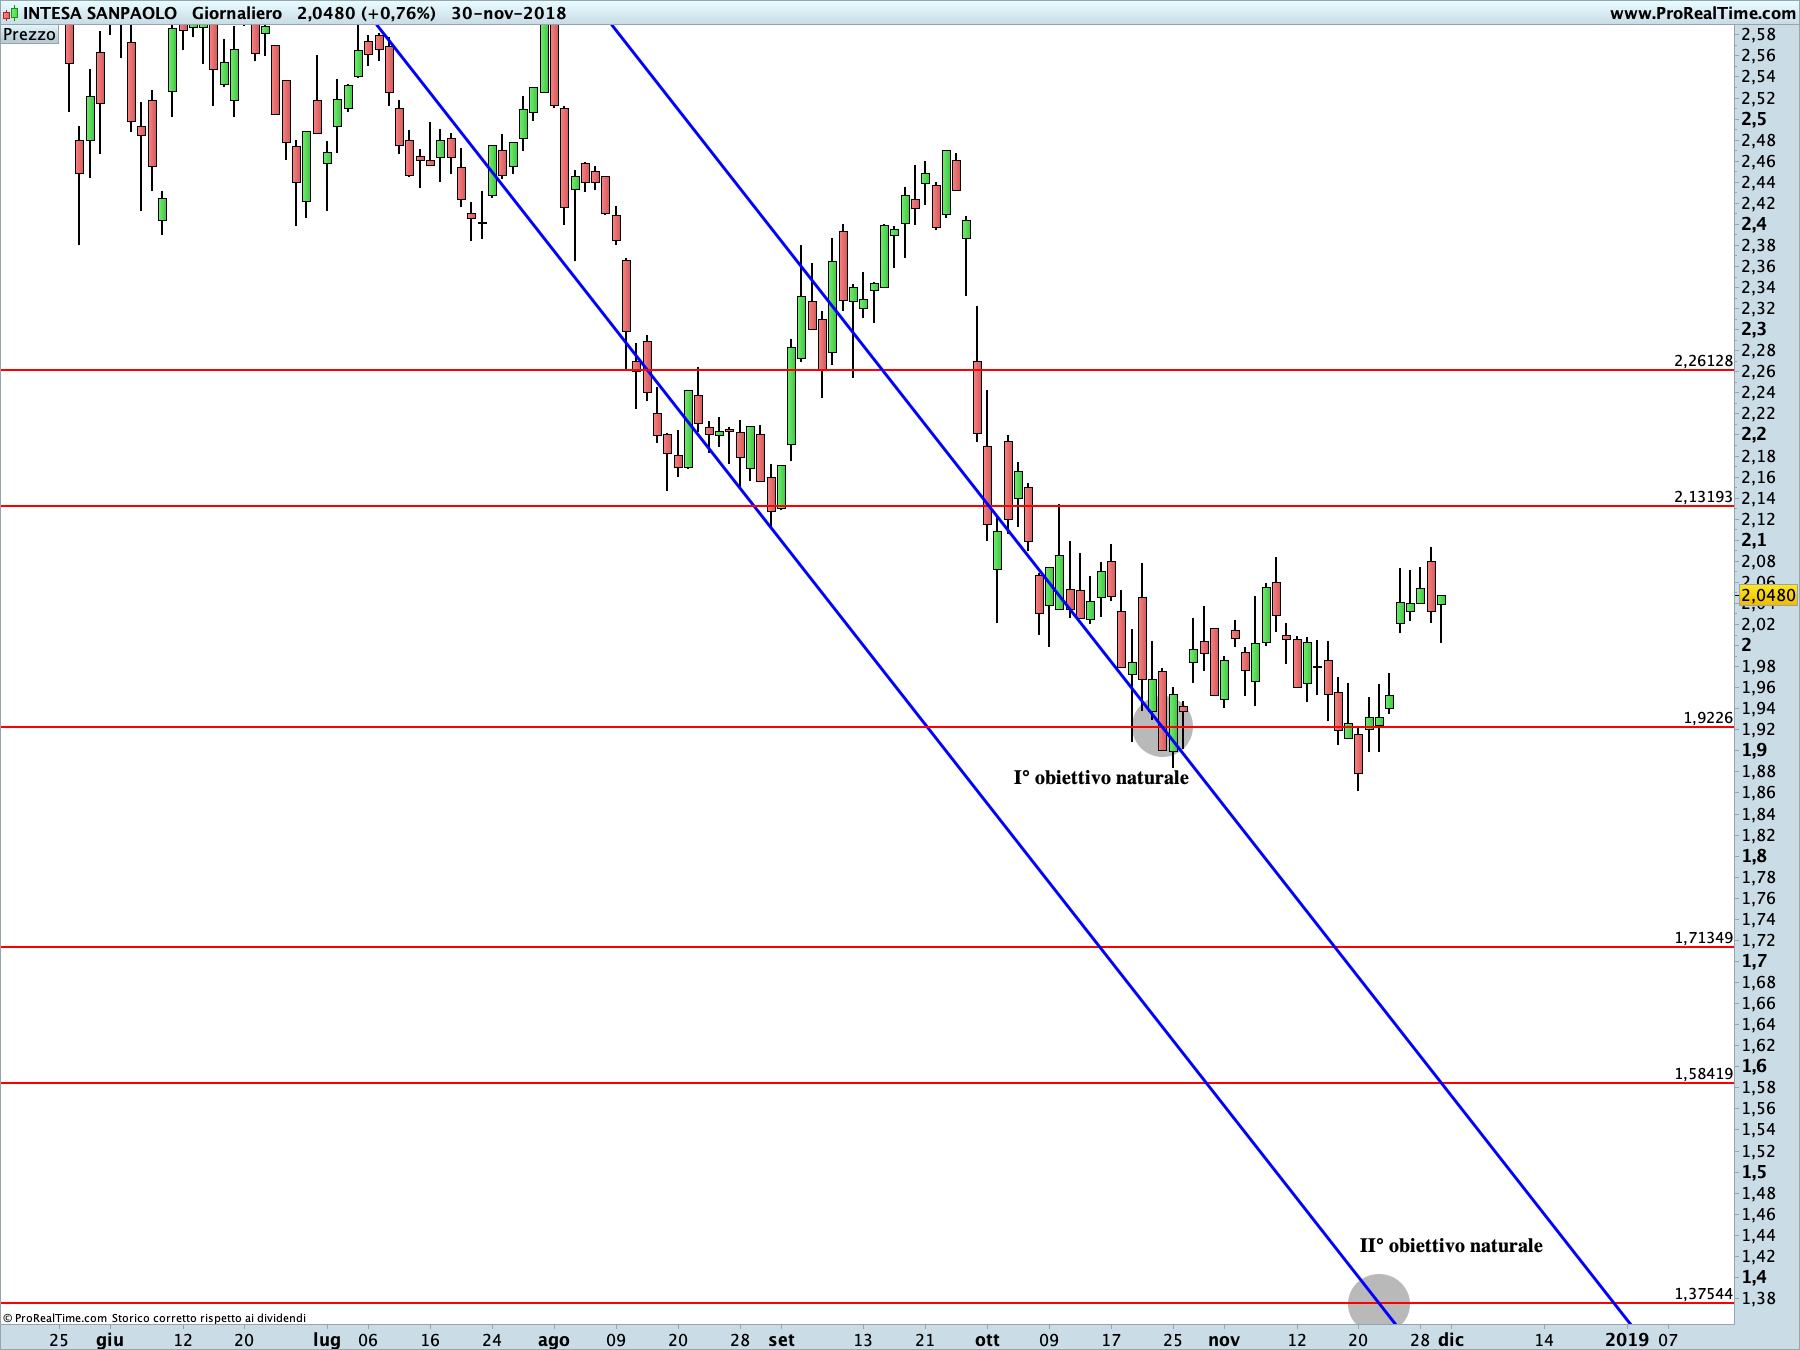Click the ProRealTime.com copyright footer text
The height and width of the screenshot is (1350, 1800).
click(155, 1318)
